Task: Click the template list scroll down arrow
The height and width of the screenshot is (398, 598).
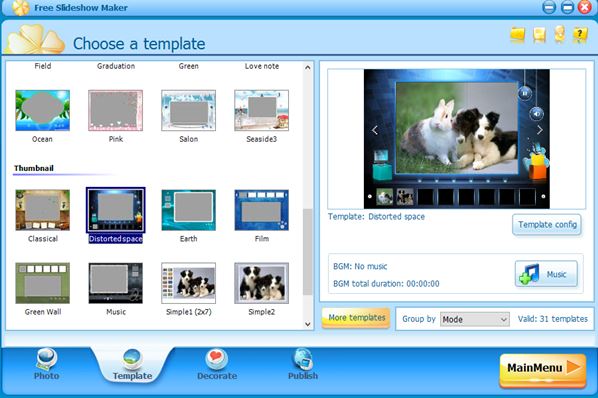Action: click(x=308, y=324)
